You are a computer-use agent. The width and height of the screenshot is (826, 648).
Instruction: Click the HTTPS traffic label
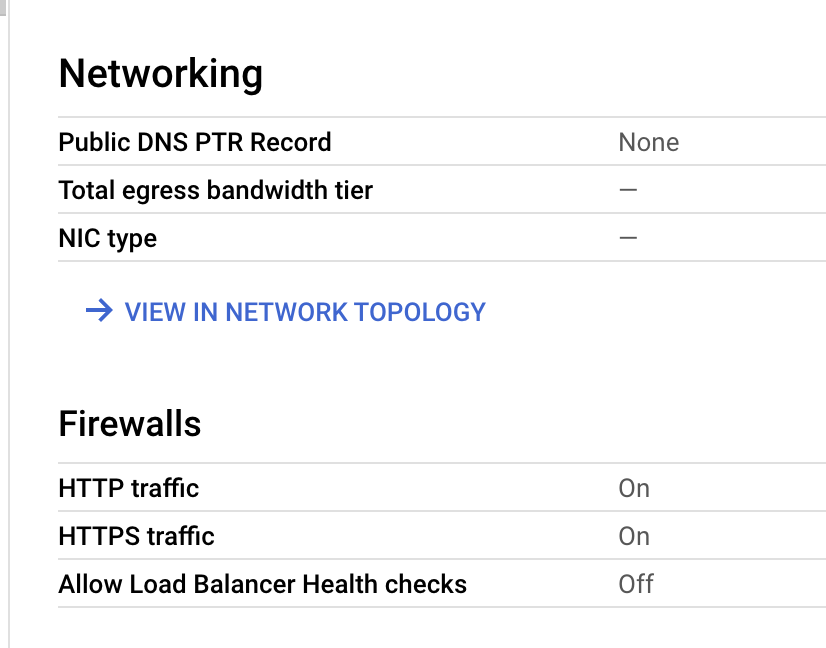pos(137,536)
